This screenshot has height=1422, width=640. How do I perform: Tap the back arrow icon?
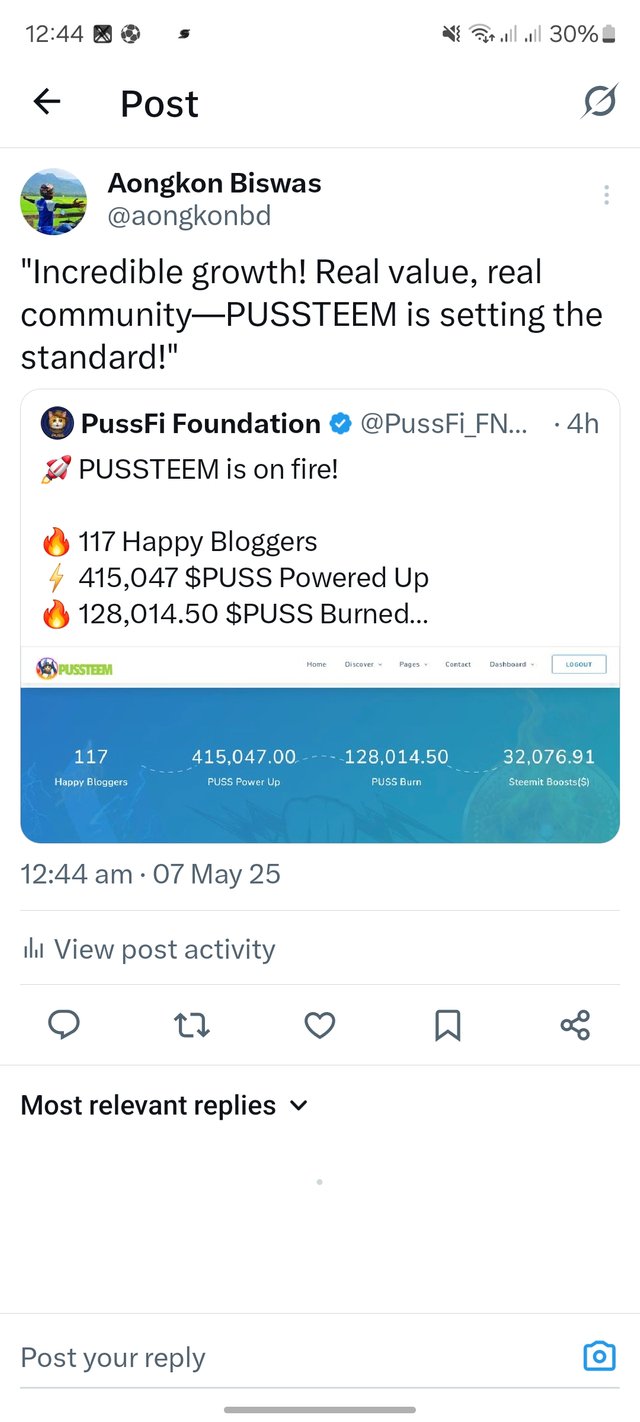(x=47, y=102)
